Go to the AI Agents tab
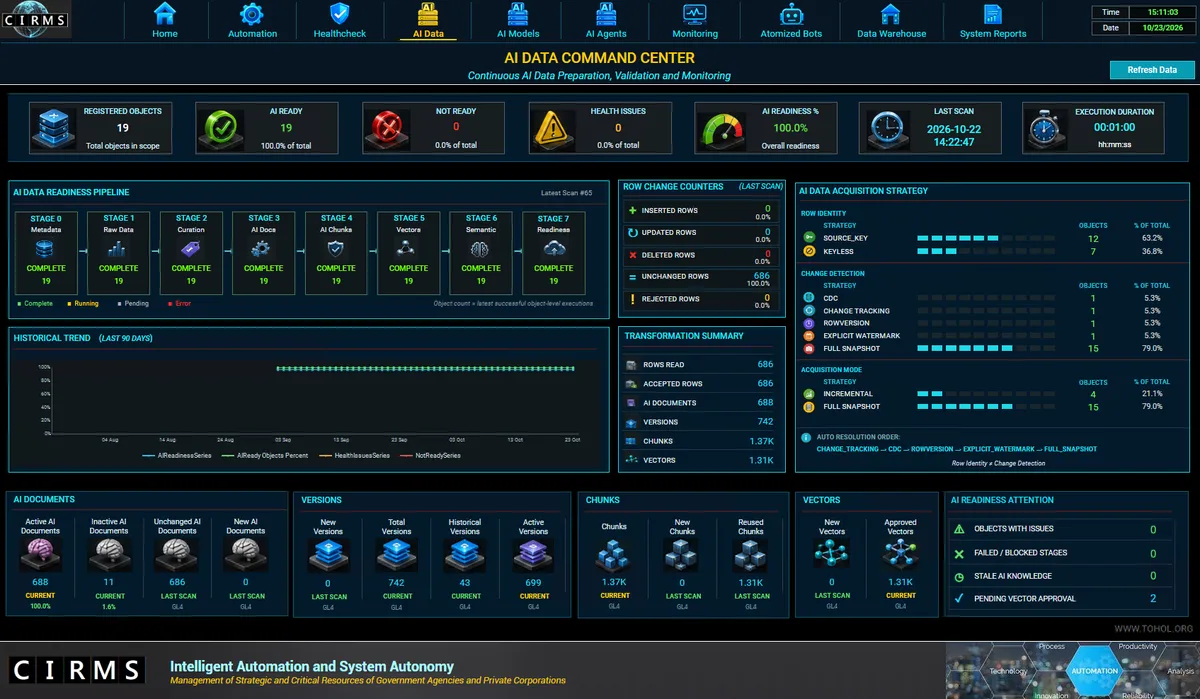The height and width of the screenshot is (699, 1200). (605, 20)
